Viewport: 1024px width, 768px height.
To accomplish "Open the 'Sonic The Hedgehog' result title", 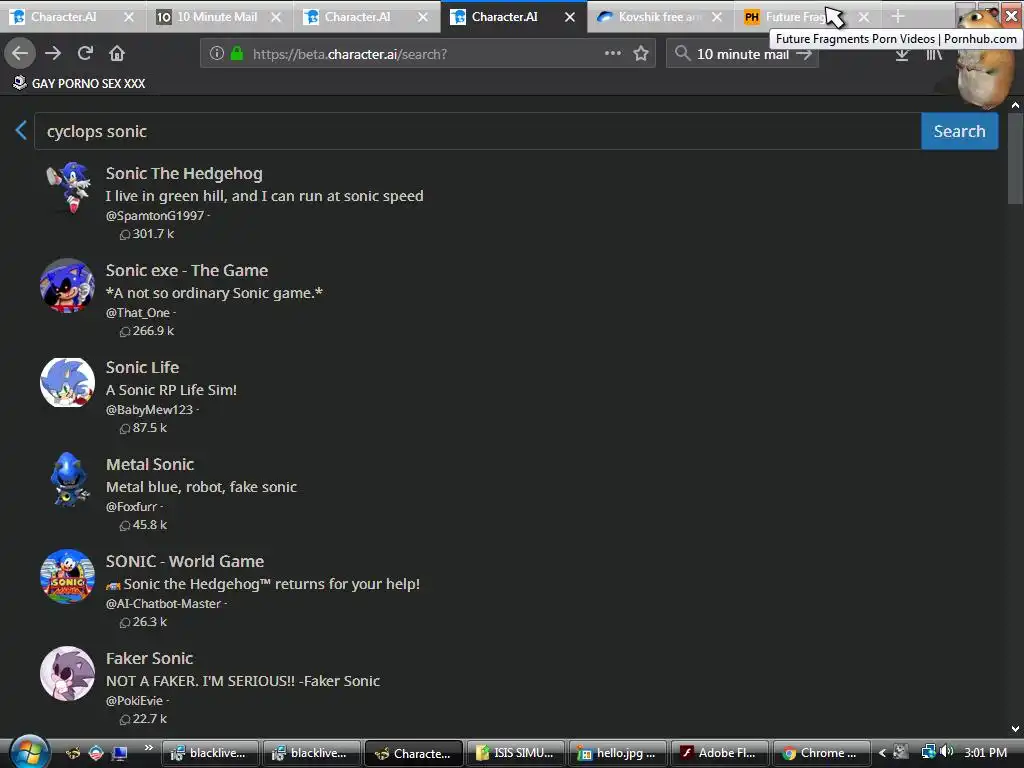I will click(184, 174).
